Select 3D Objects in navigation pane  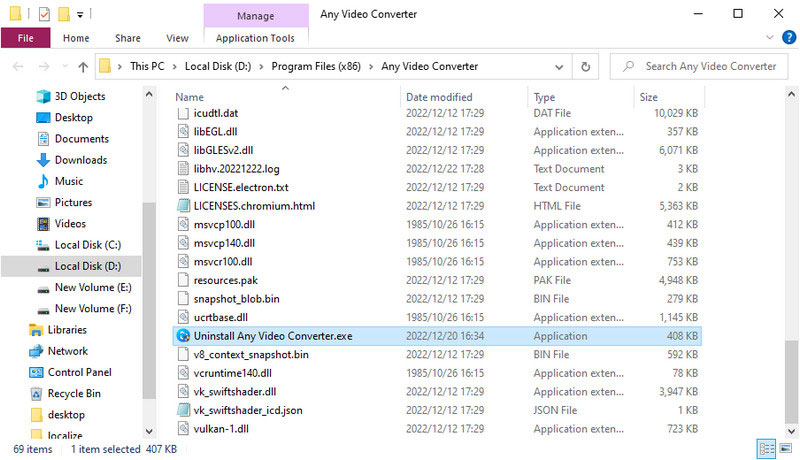coord(80,96)
